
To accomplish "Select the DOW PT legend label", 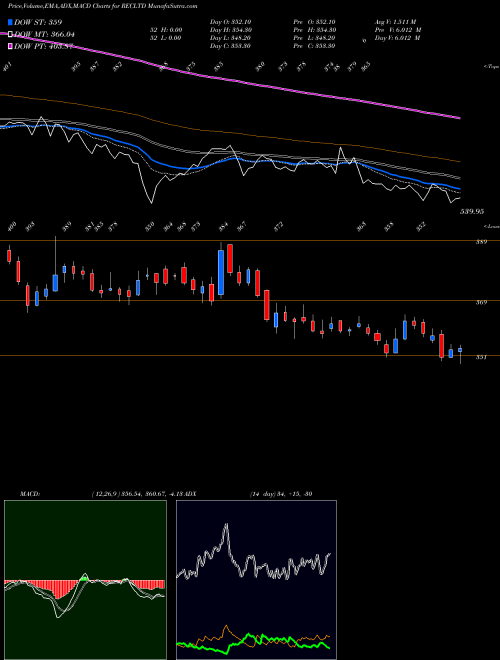I will [44, 47].
